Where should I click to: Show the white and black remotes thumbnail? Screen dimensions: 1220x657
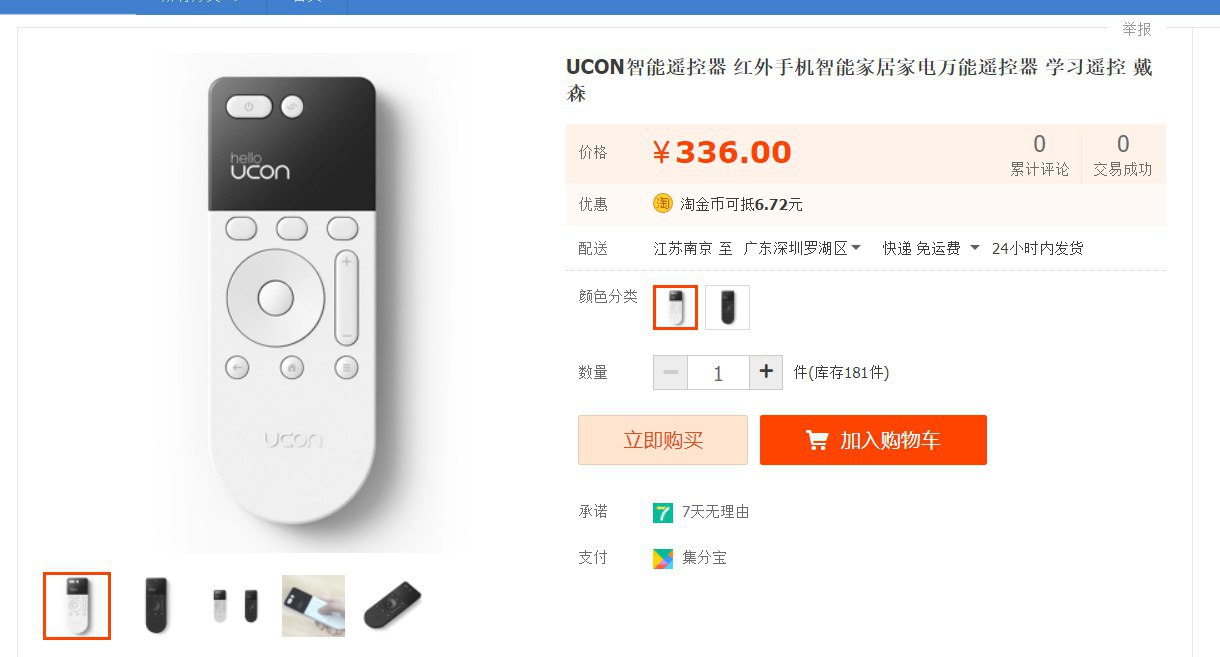coord(234,606)
